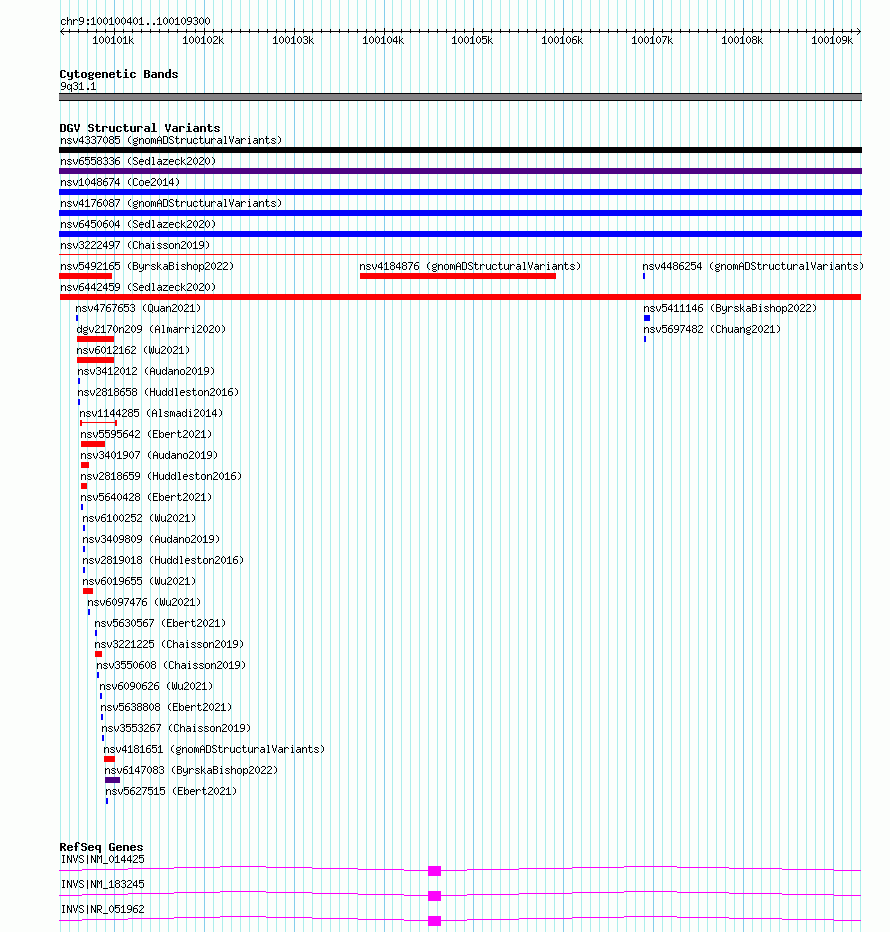Viewport: 890px width, 932px height.
Task: Select the purple nsv6558336 variant bar
Action: pos(460,171)
